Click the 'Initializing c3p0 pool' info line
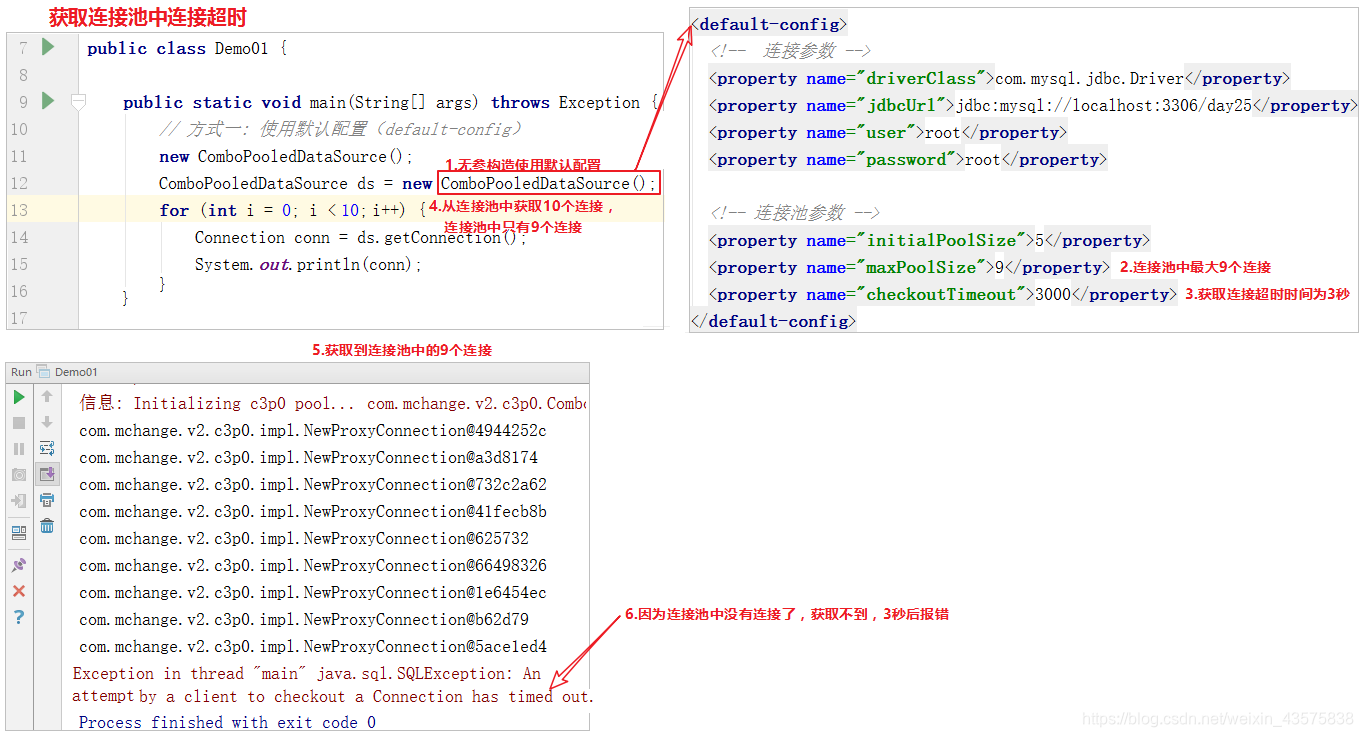Viewport: 1363px width, 737px height. pos(332,404)
